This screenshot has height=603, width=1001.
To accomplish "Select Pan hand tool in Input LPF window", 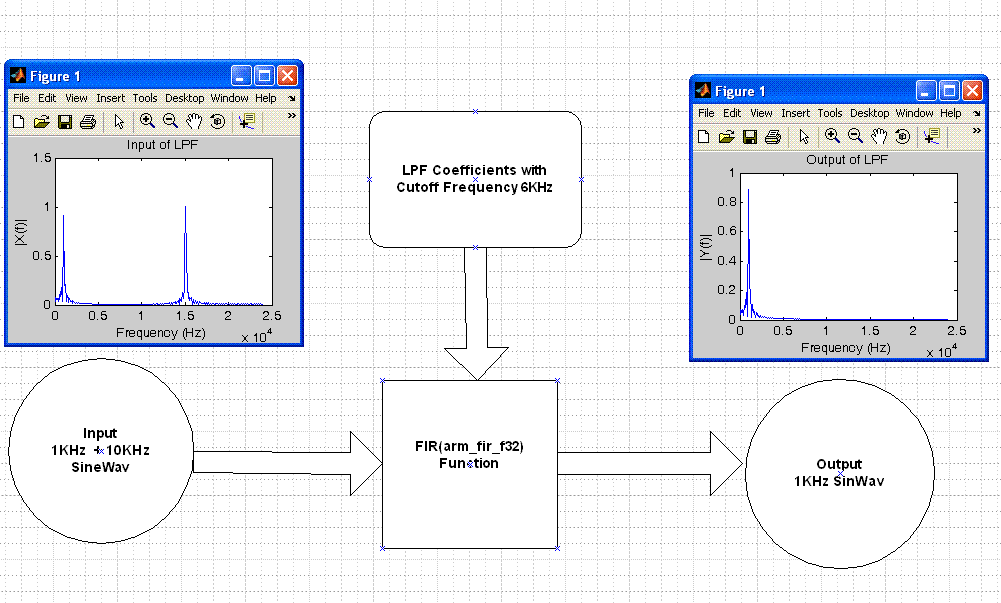I will coord(193,121).
